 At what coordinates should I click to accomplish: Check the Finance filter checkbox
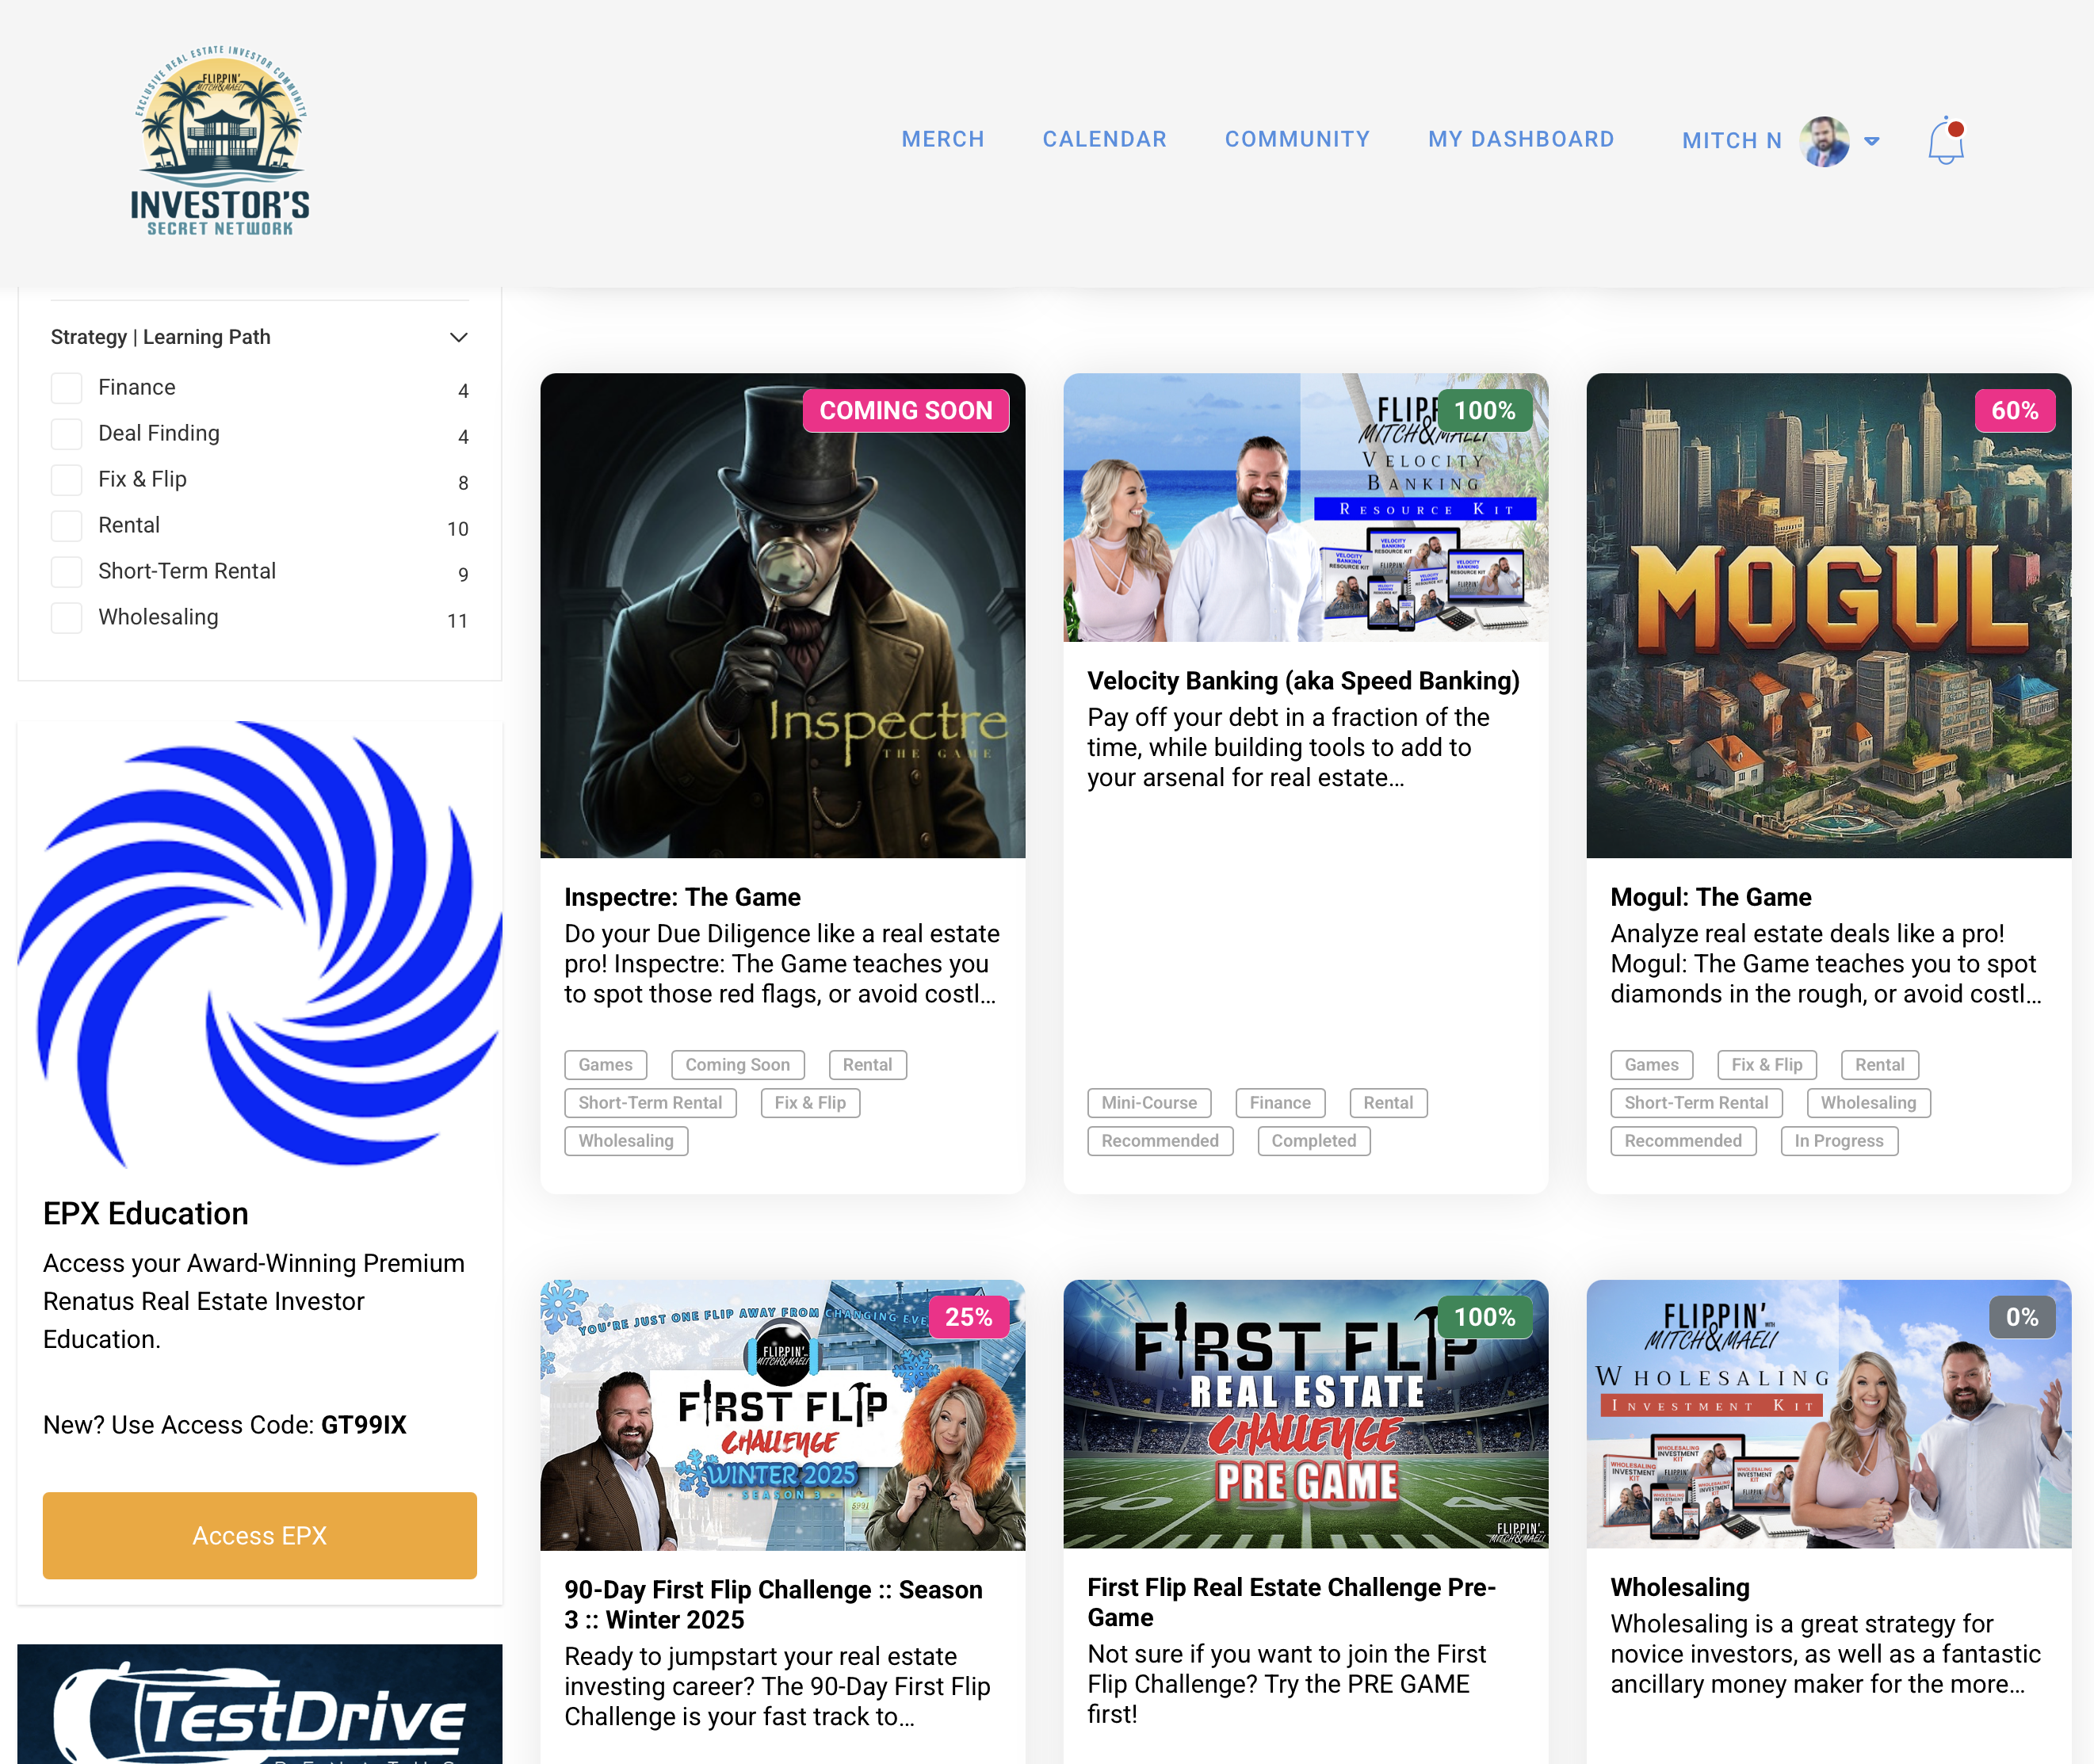(x=67, y=388)
